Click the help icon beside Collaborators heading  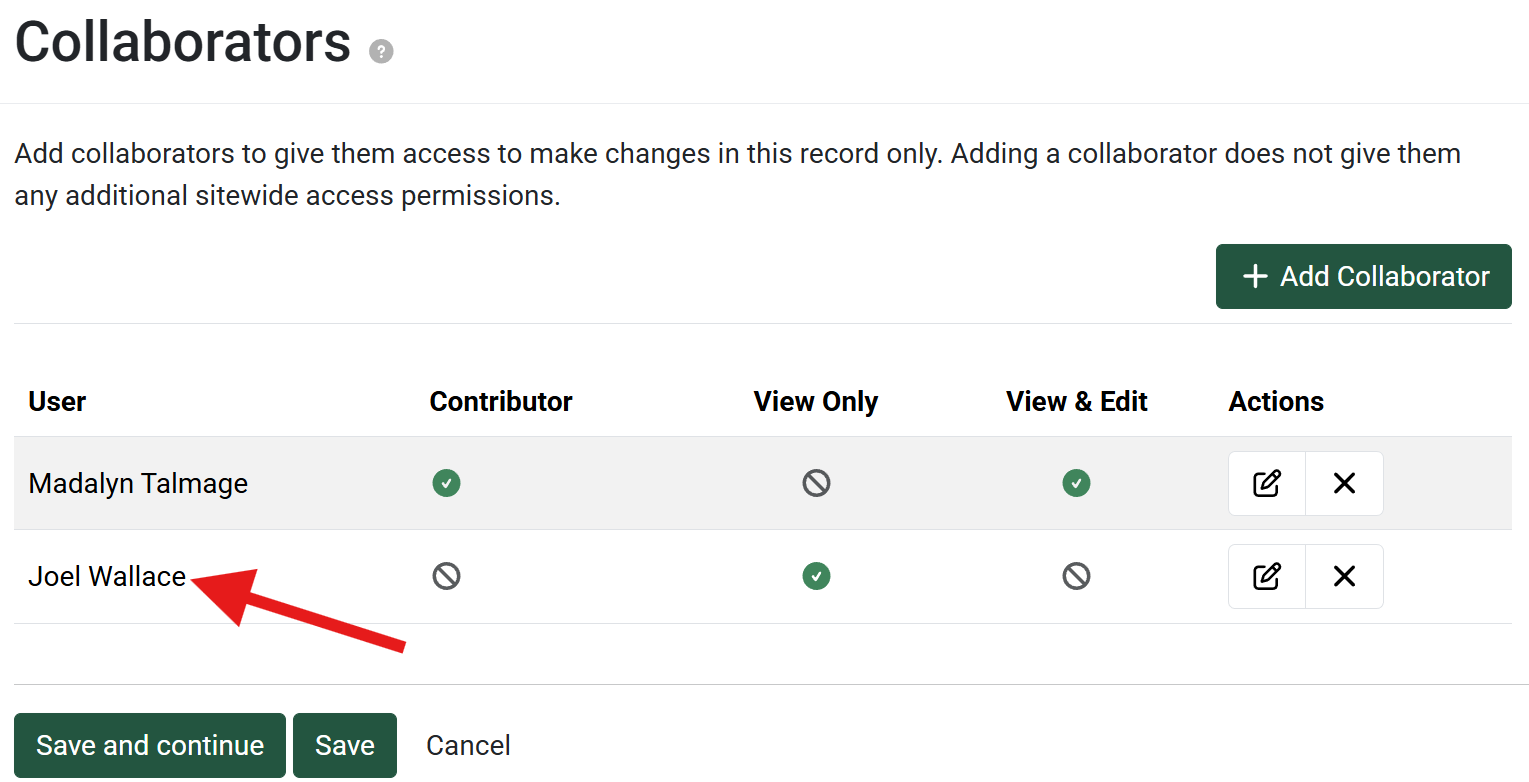381,52
